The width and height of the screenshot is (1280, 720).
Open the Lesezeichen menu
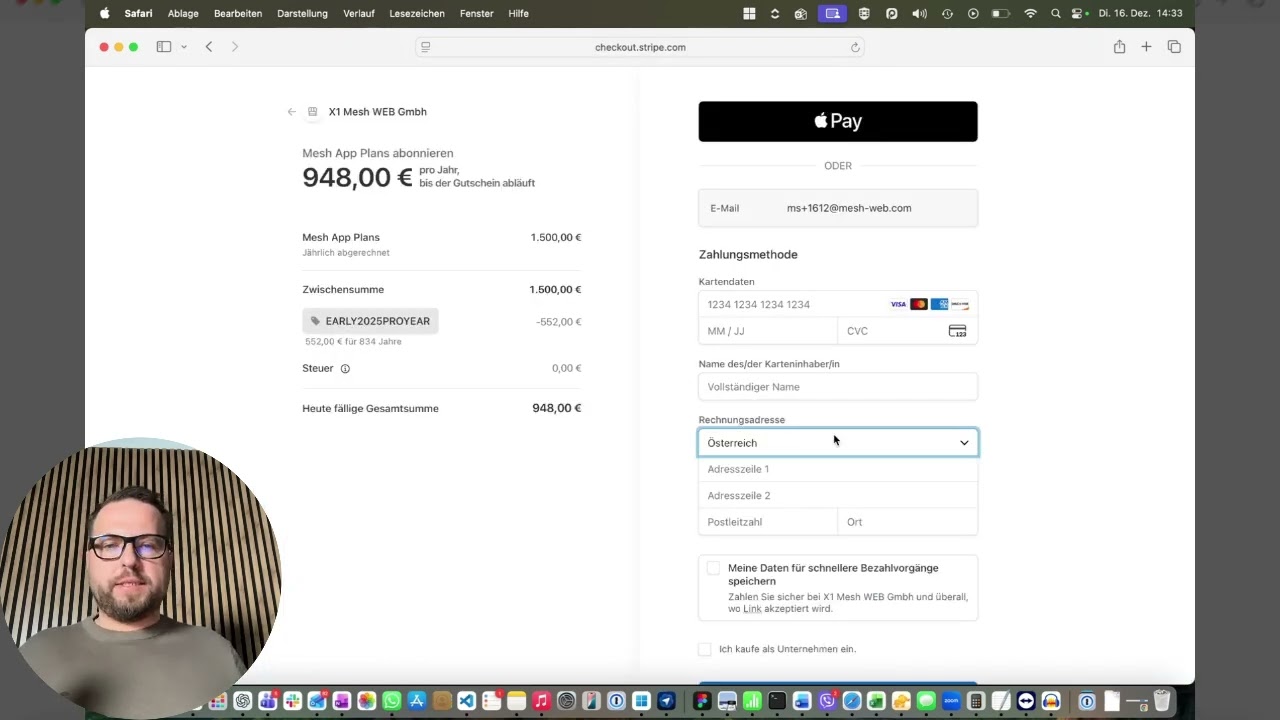tap(417, 14)
